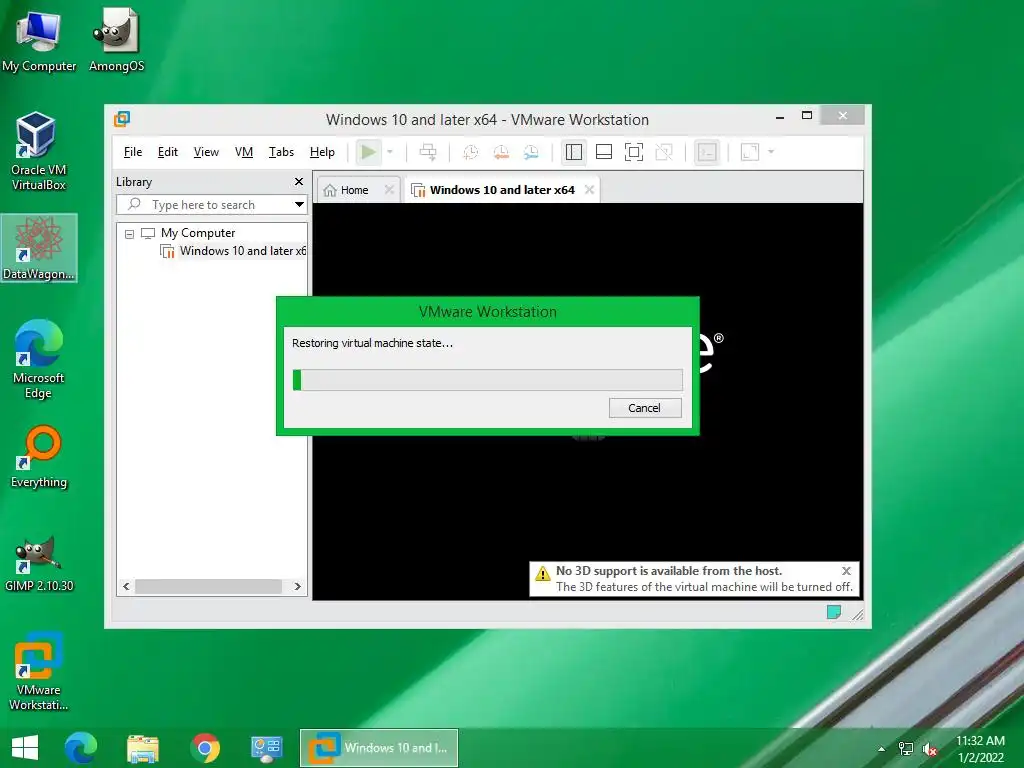Open the Stretch Guest dropdown arrow
The image size is (1024, 768).
tap(771, 152)
